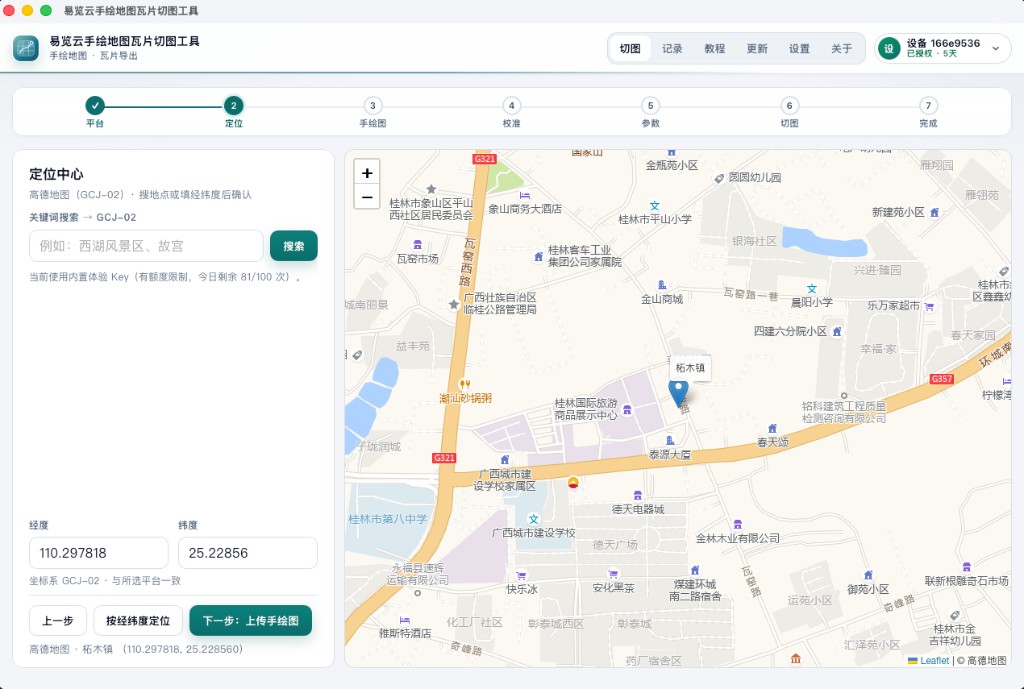The image size is (1024, 689).
Task: Select step 6 切图 in stepper
Action: point(789,112)
